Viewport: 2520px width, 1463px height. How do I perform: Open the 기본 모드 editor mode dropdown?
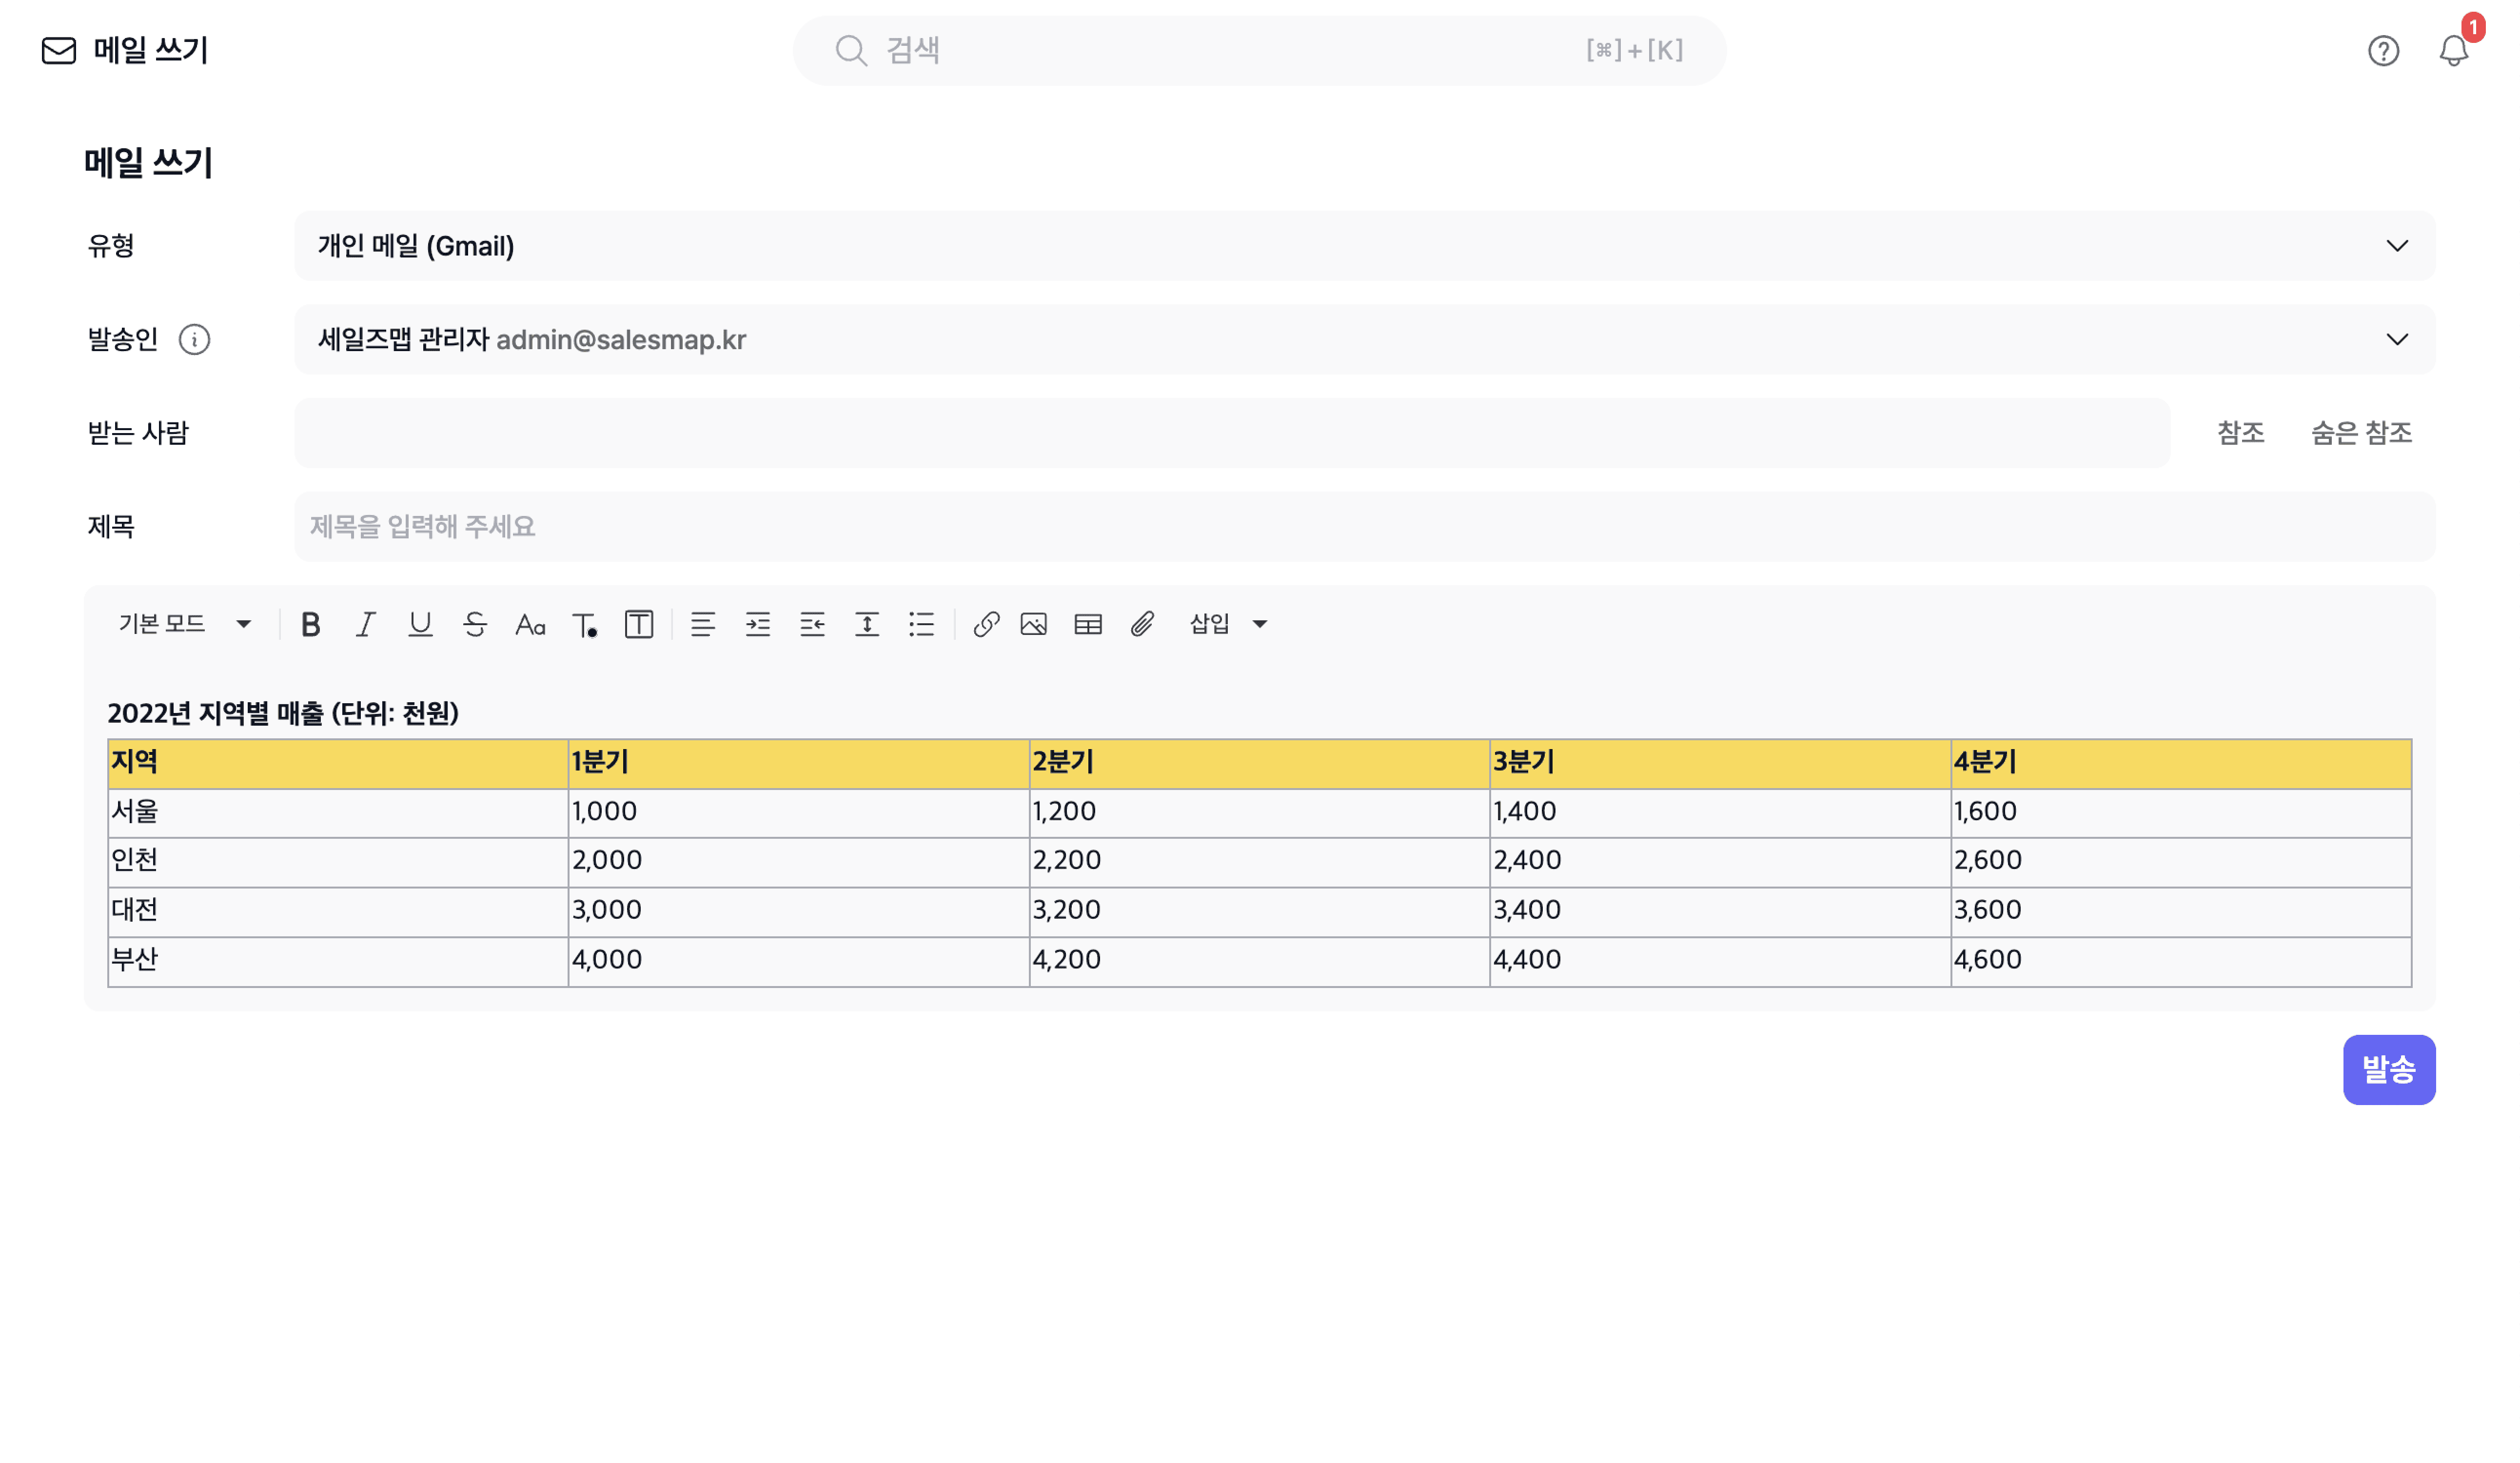185,624
